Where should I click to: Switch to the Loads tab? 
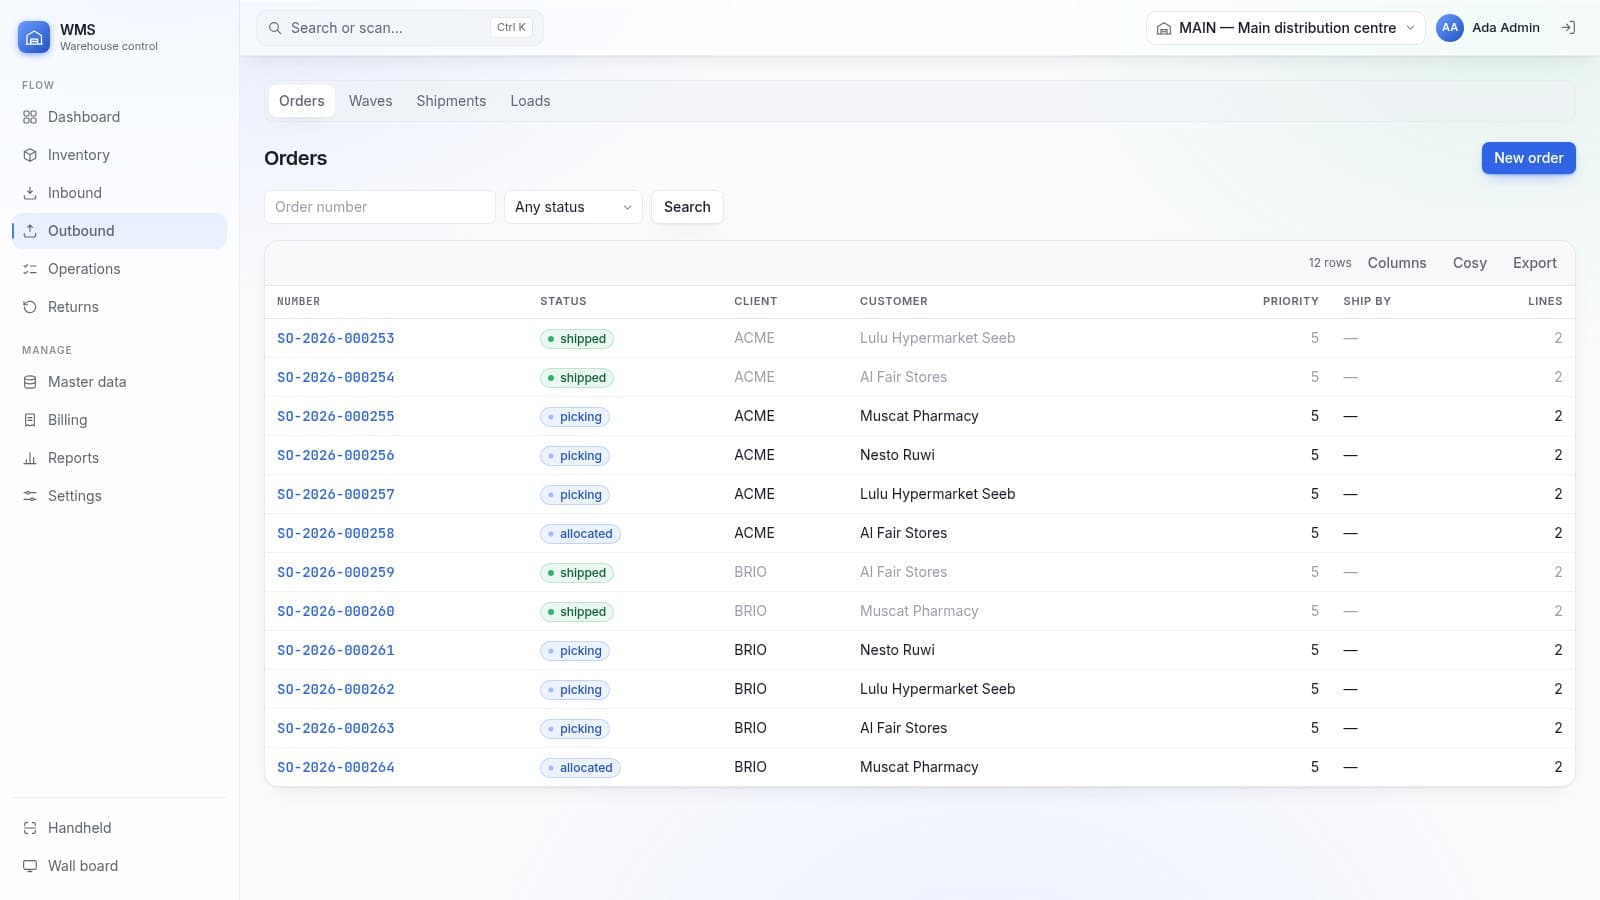point(530,101)
